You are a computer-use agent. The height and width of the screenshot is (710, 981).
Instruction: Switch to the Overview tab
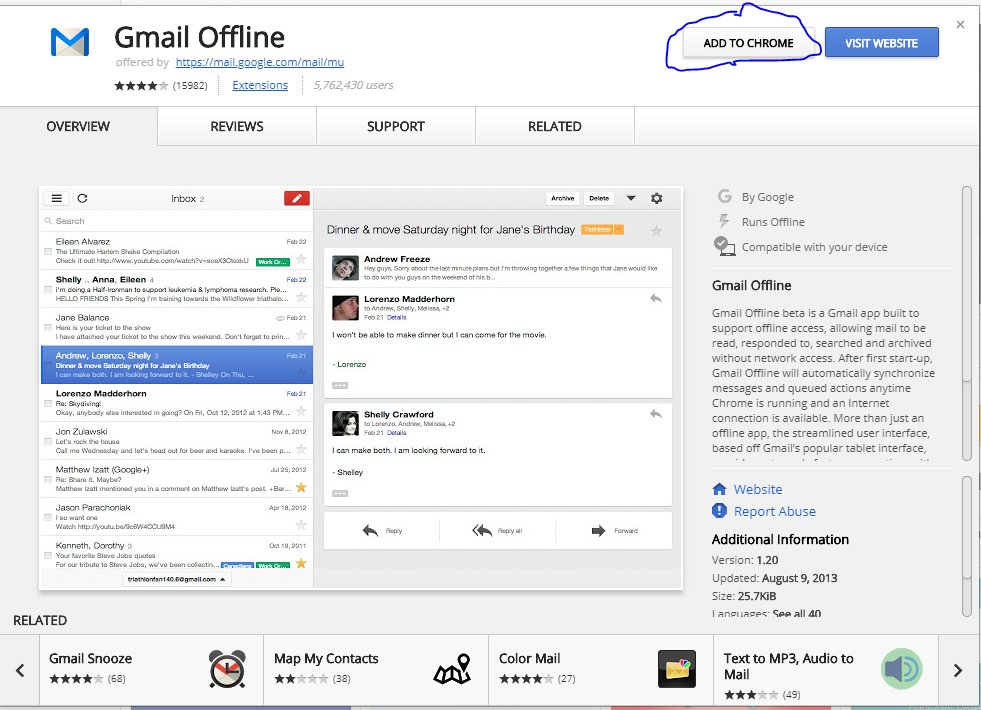point(78,126)
